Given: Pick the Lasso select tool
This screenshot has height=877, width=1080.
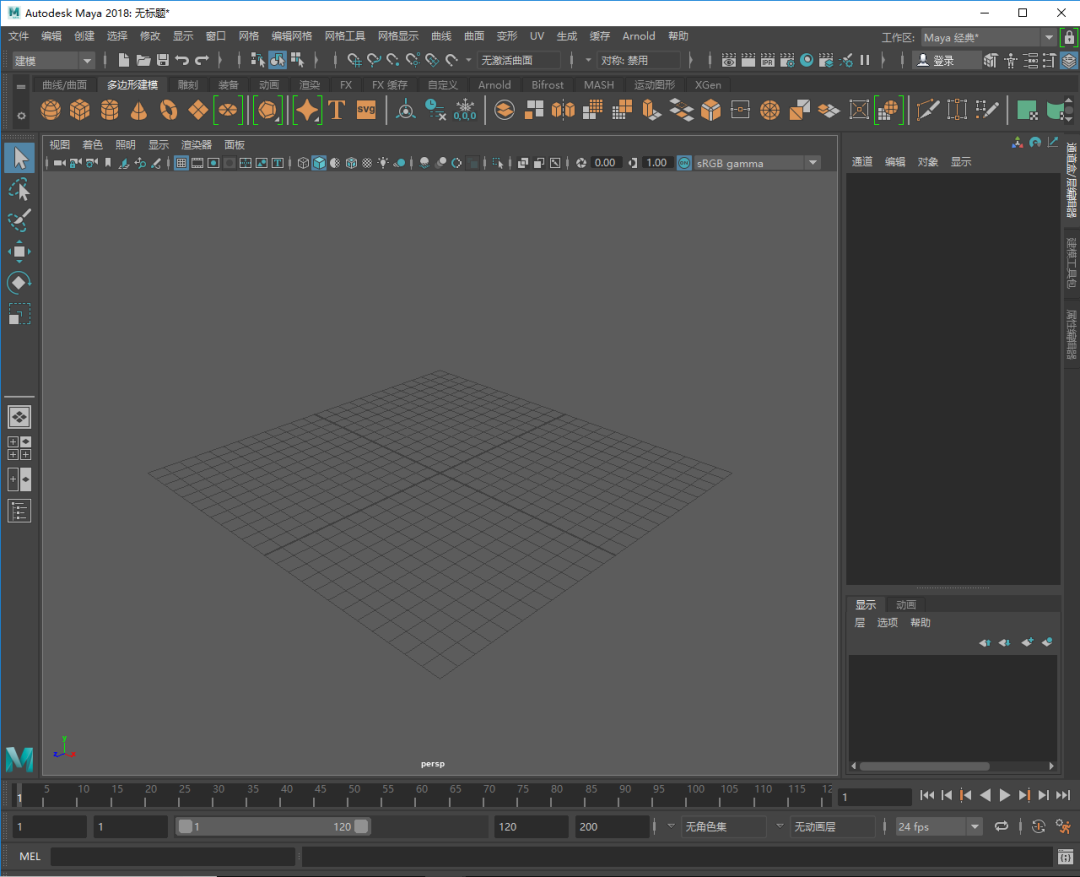Looking at the screenshot, I should (19, 189).
